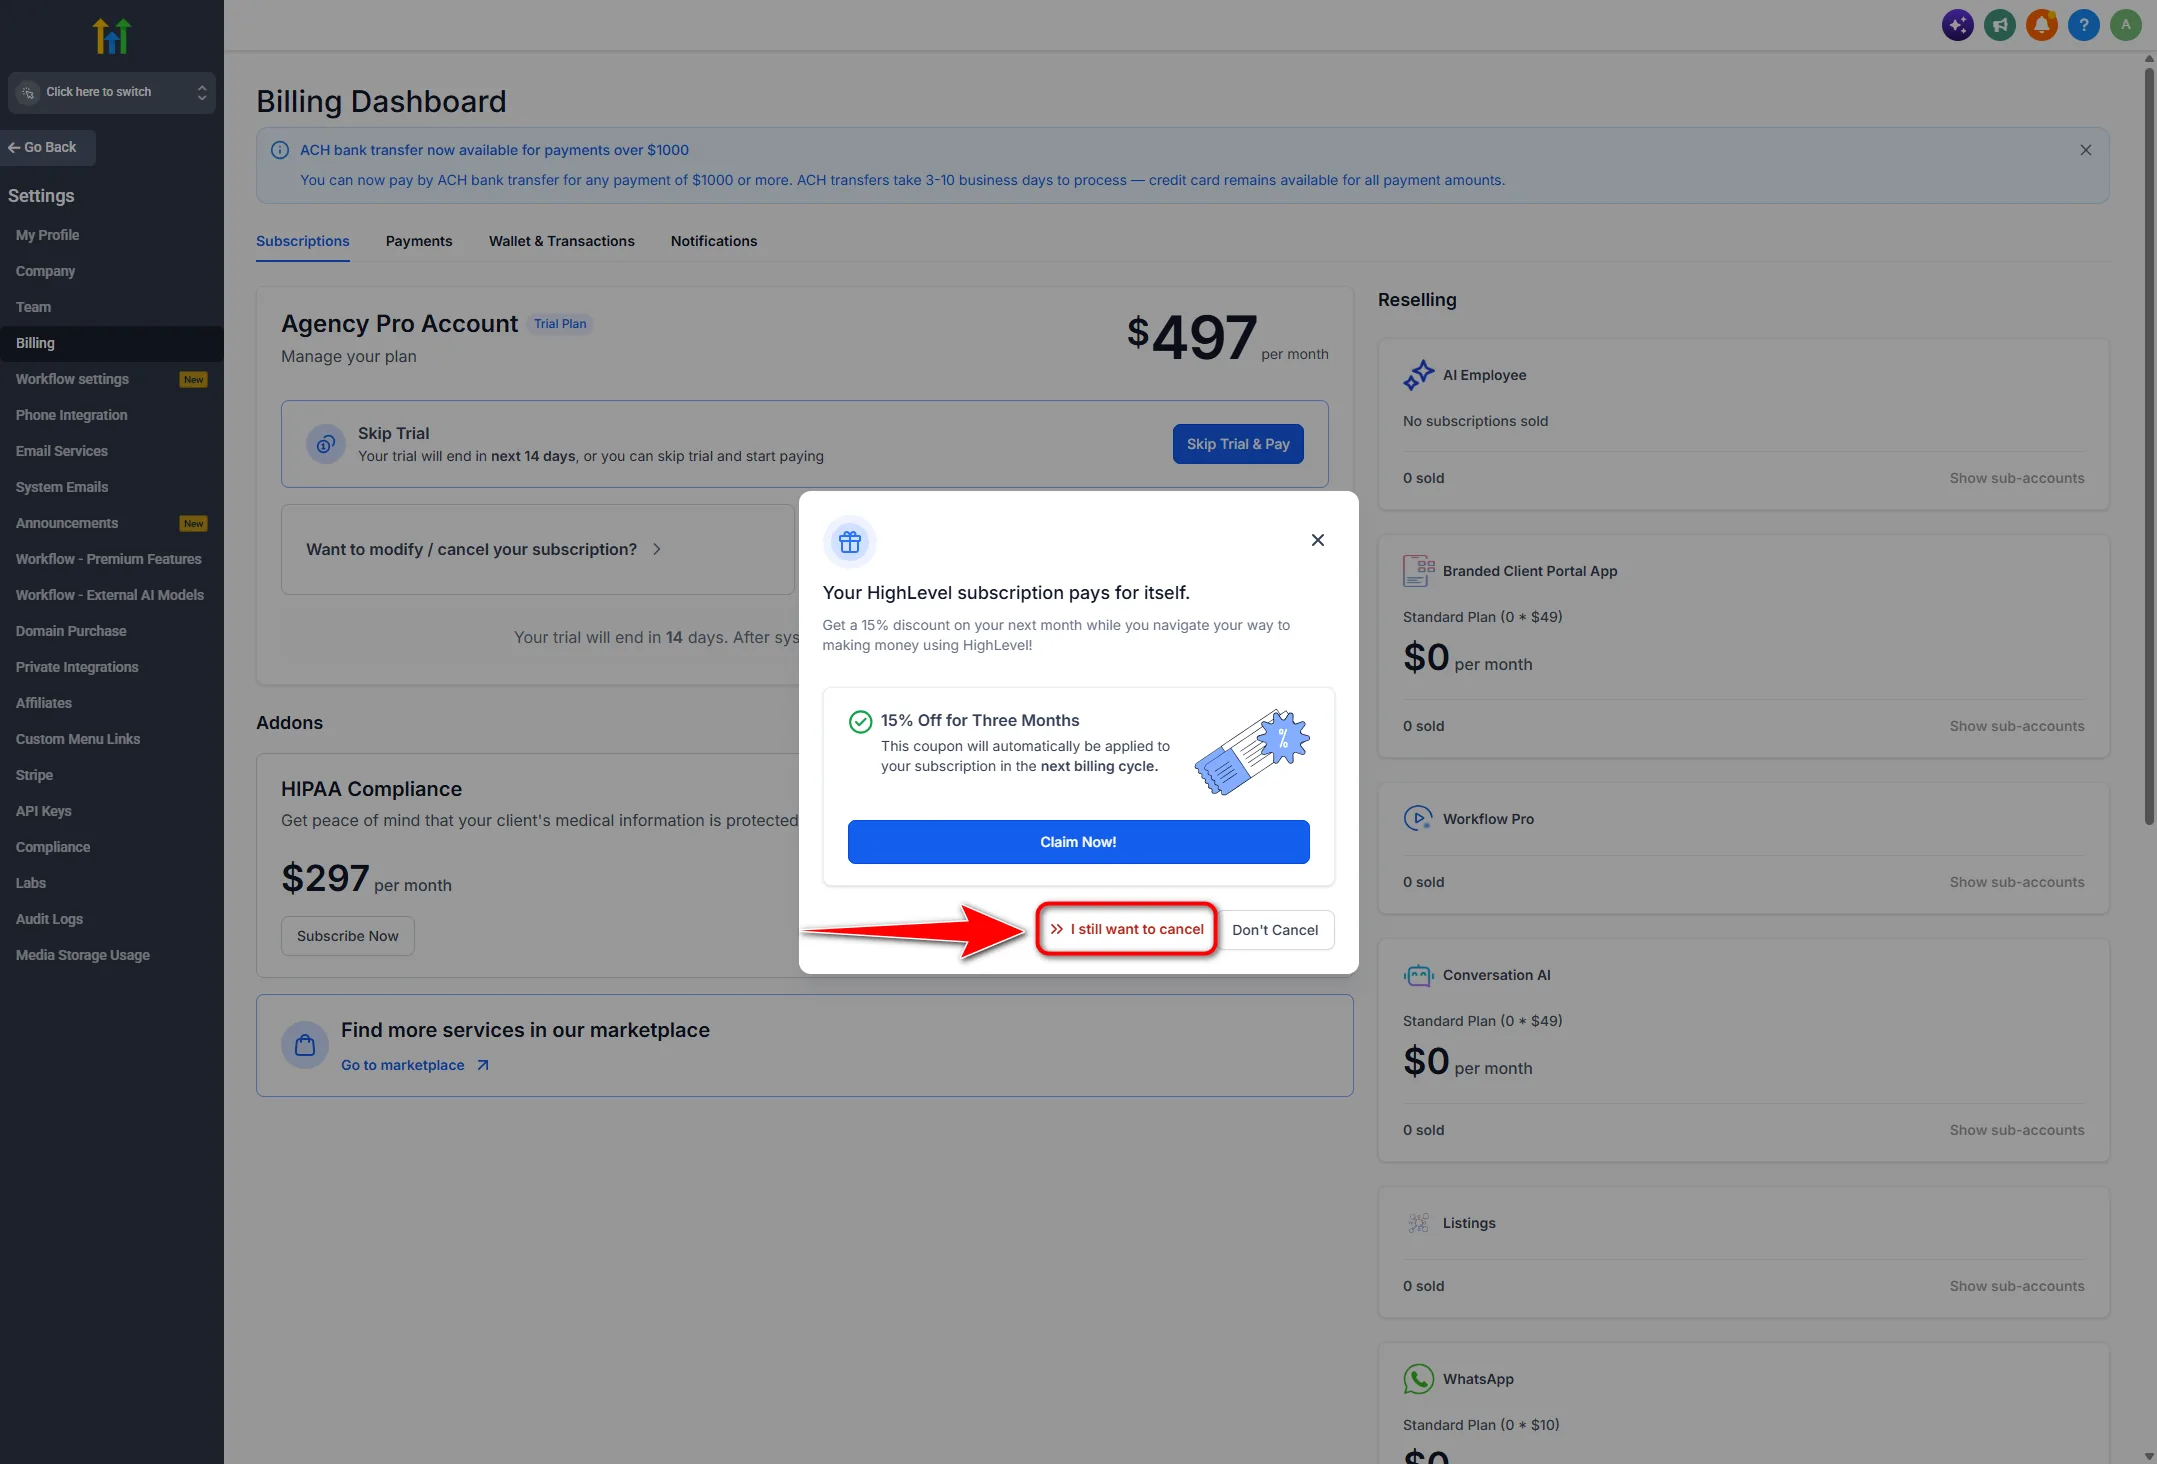Click the Branded Client Portal App icon

[x=1418, y=571]
